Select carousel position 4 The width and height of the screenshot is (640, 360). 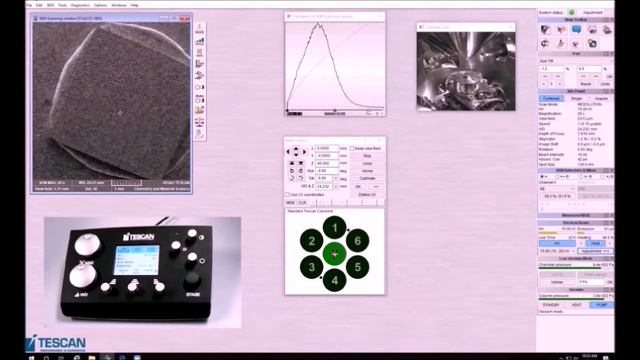(335, 280)
